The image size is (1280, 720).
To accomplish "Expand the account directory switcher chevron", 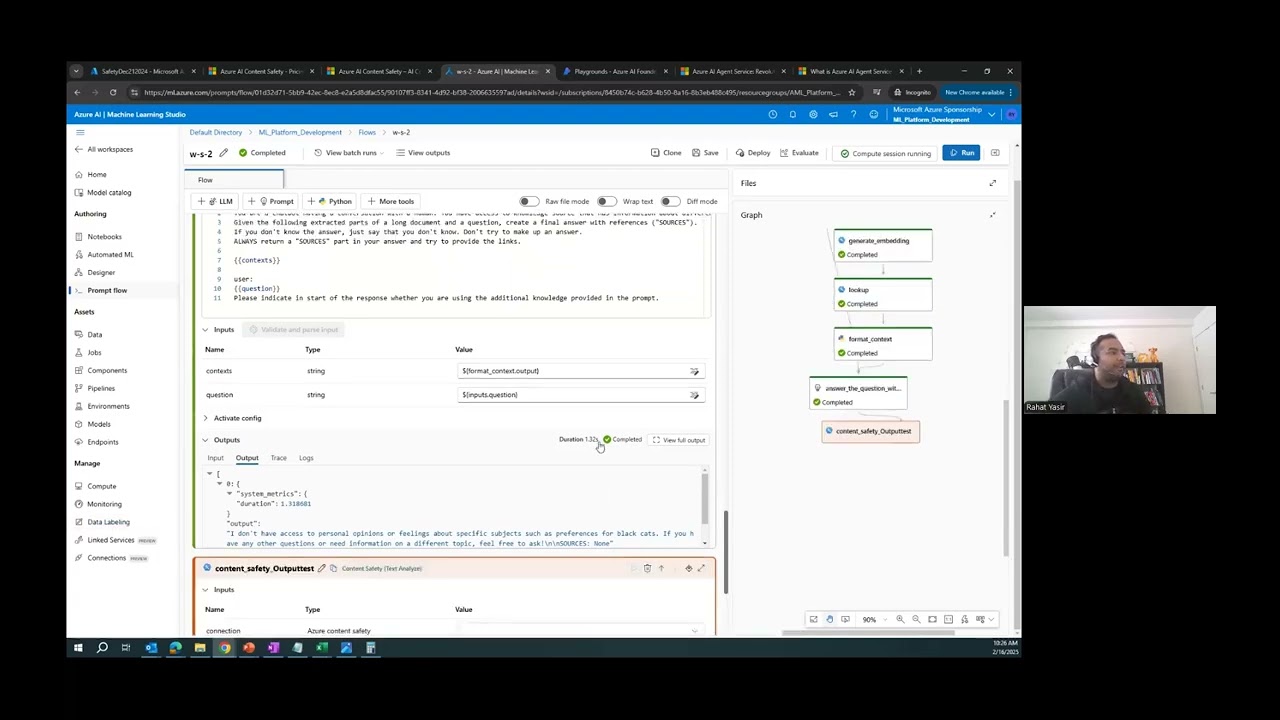I will (x=991, y=114).
